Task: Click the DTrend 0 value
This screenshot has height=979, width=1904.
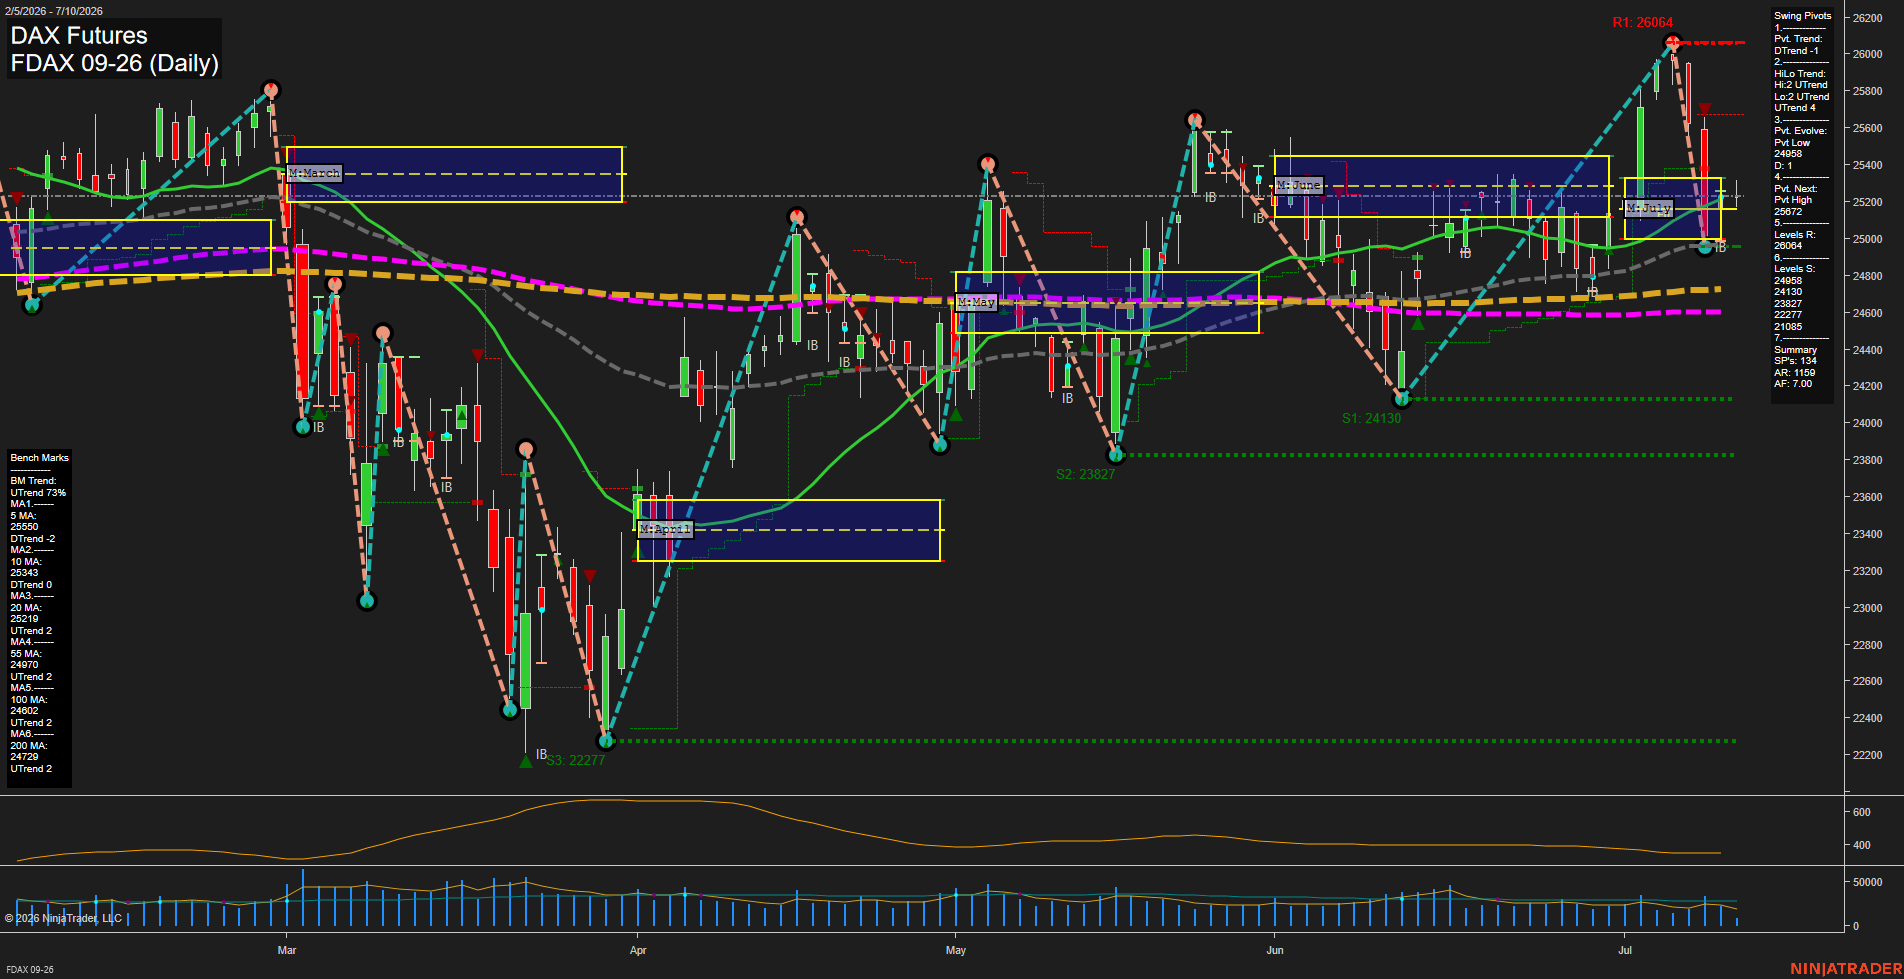Action: (x=31, y=585)
